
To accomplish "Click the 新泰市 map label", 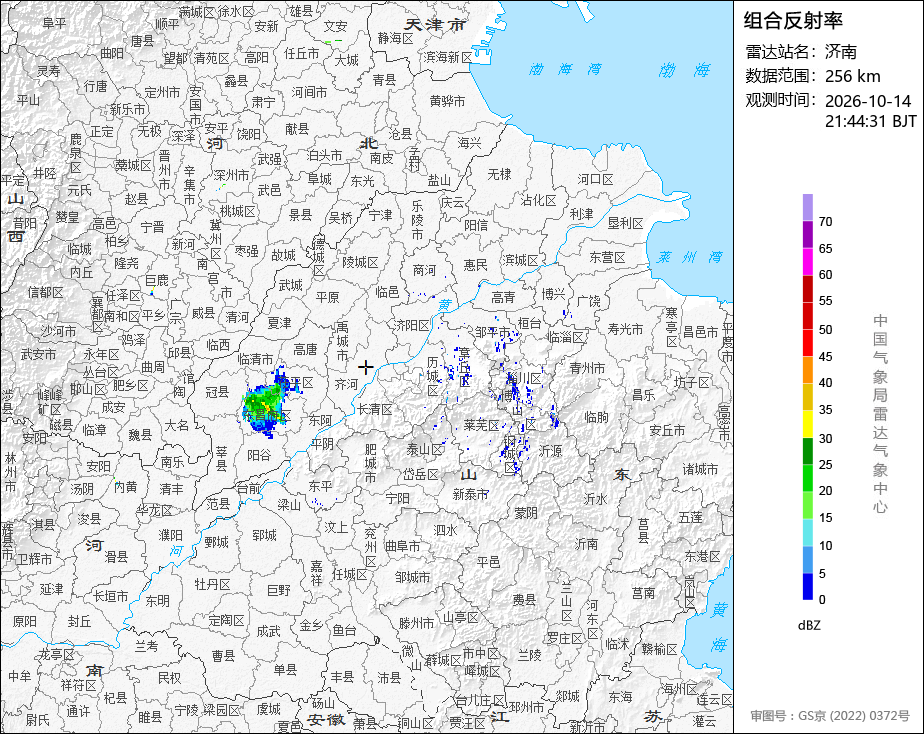I will [x=470, y=494].
